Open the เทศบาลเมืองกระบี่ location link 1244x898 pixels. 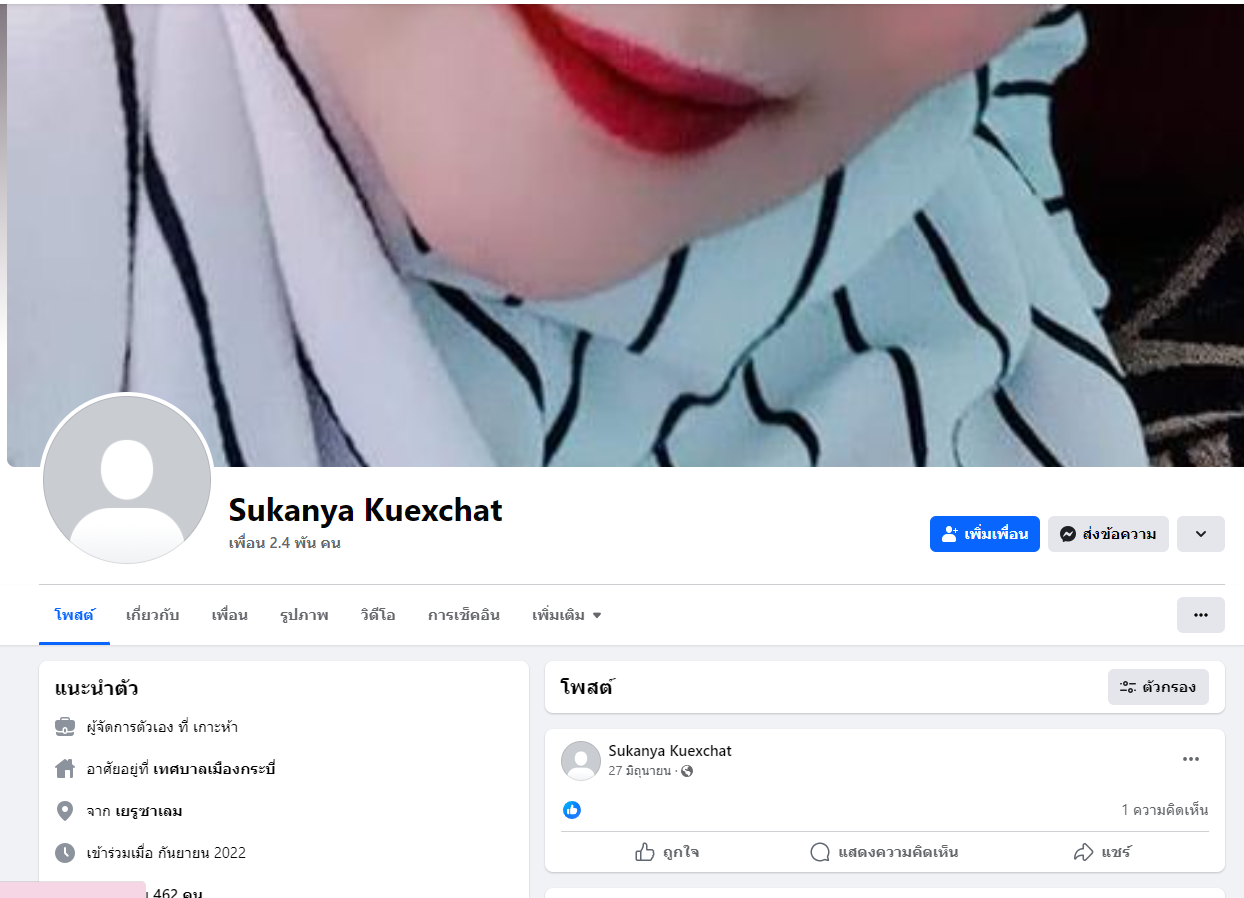coord(214,769)
